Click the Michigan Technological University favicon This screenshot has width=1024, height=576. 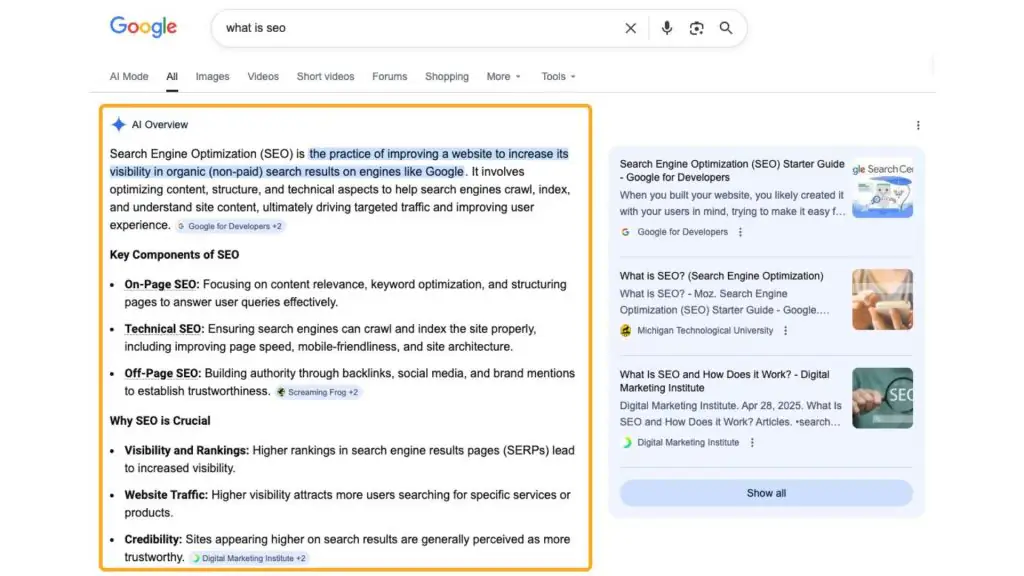click(x=626, y=330)
